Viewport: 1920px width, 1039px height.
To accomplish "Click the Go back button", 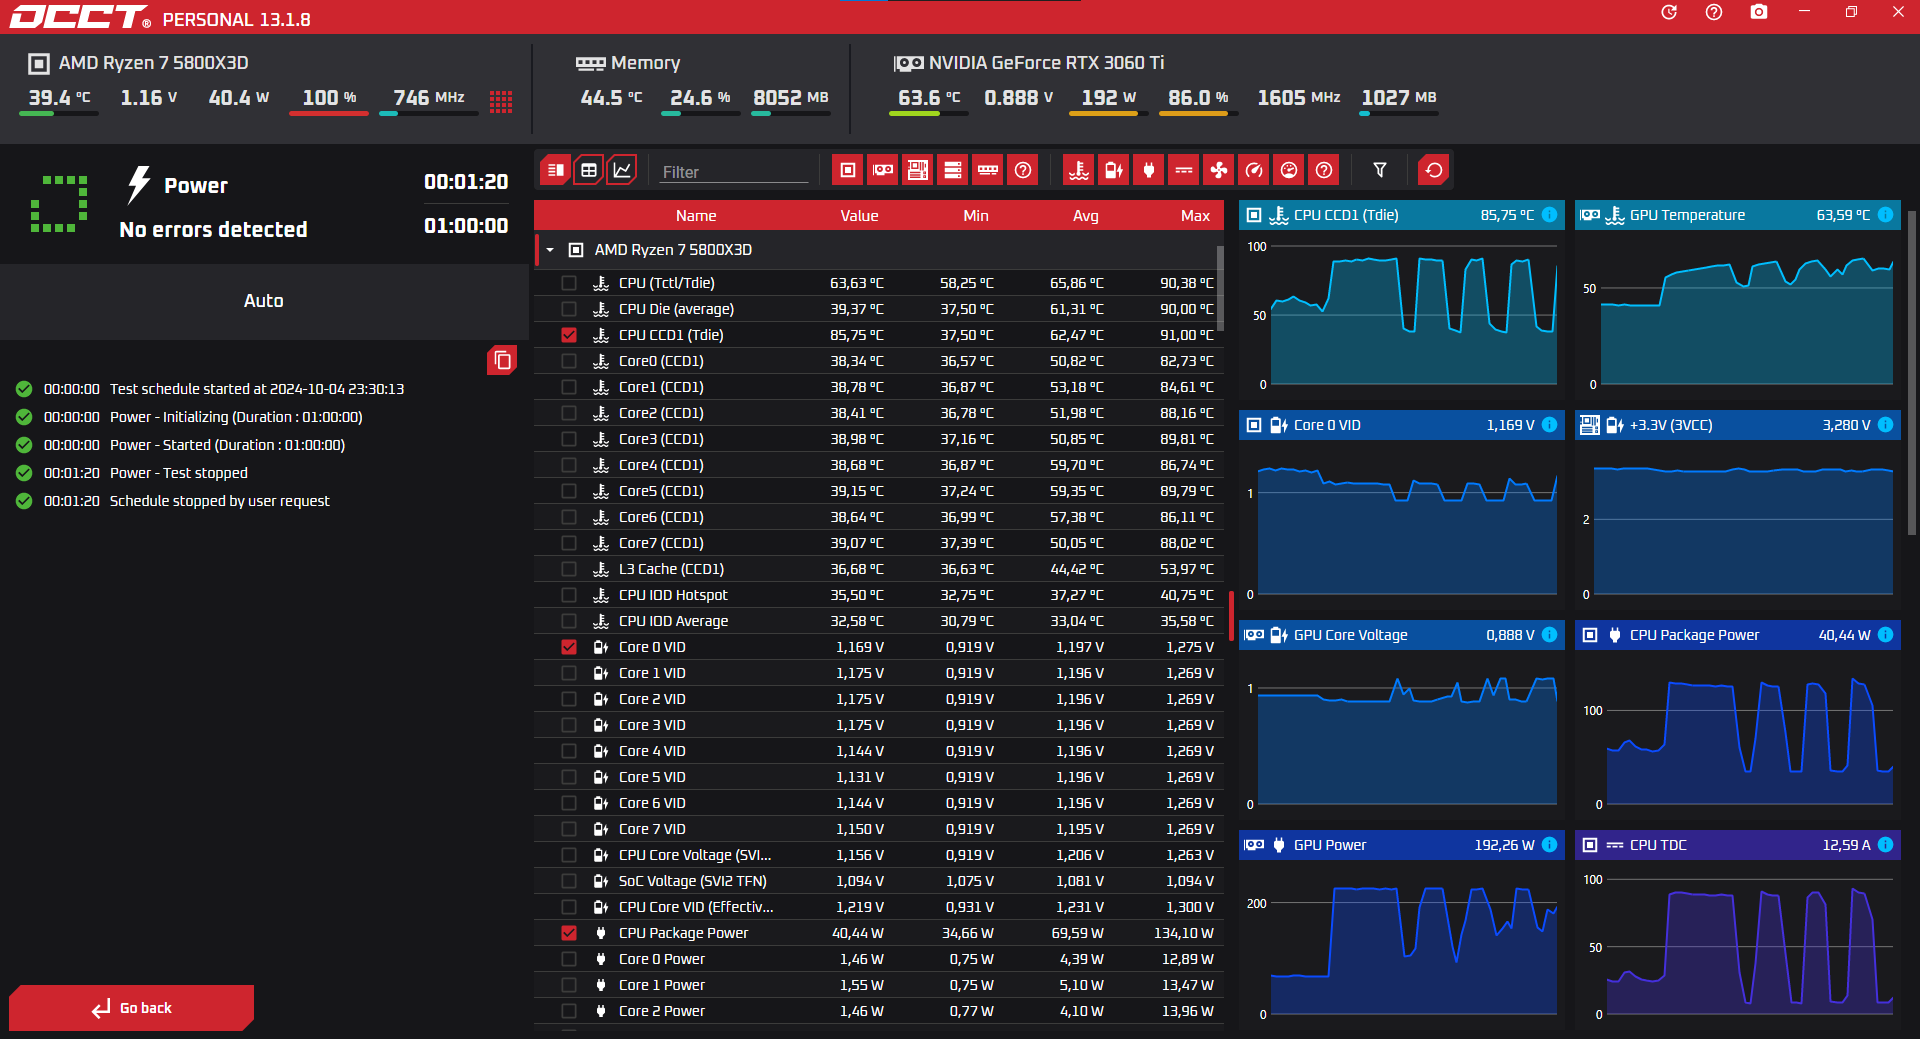I will [x=131, y=1008].
